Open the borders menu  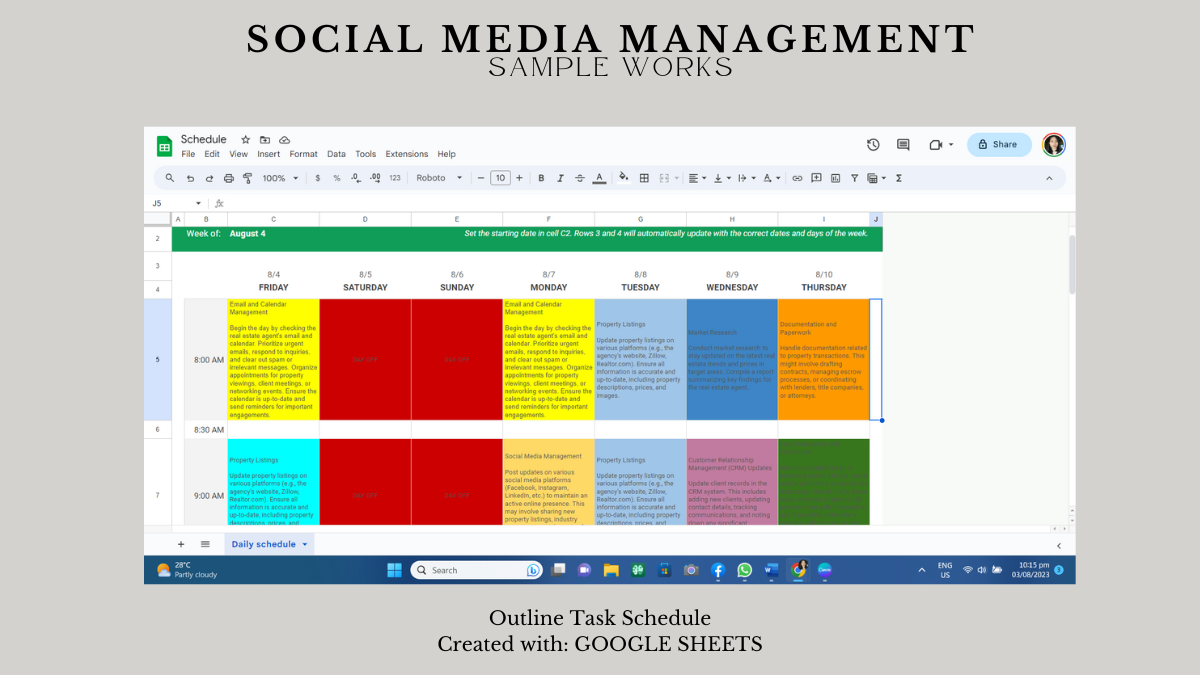[644, 178]
